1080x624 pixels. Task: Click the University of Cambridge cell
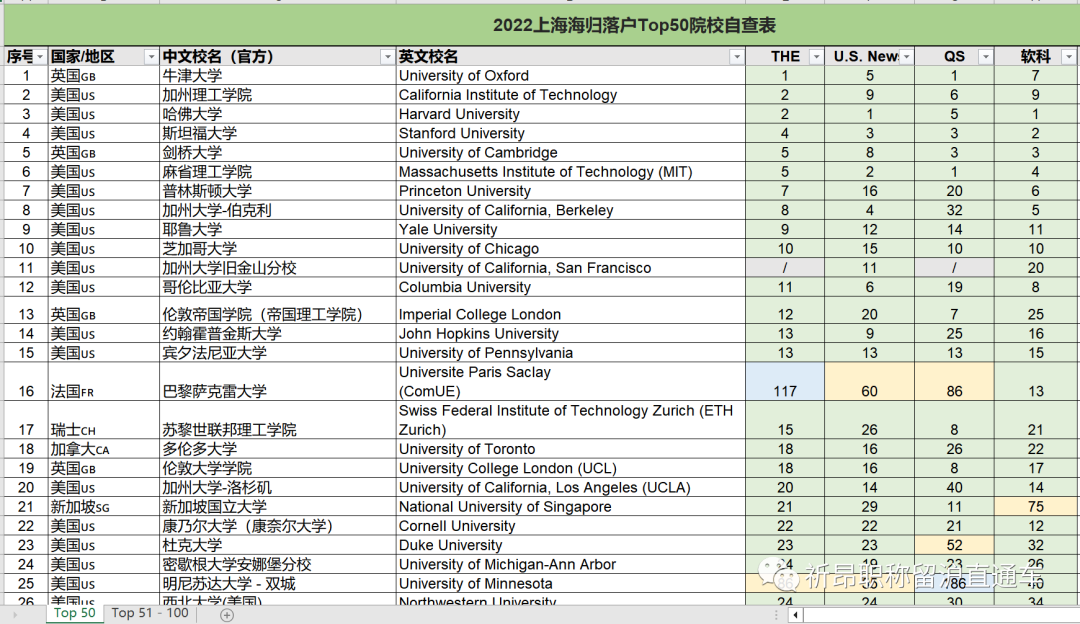pyautogui.click(x=571, y=153)
